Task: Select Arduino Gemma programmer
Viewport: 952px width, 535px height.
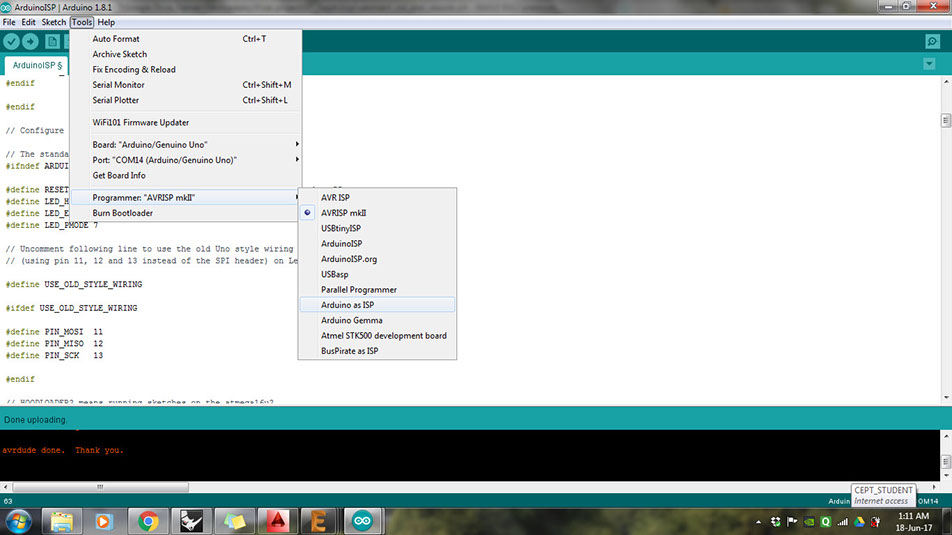Action: (x=377, y=320)
